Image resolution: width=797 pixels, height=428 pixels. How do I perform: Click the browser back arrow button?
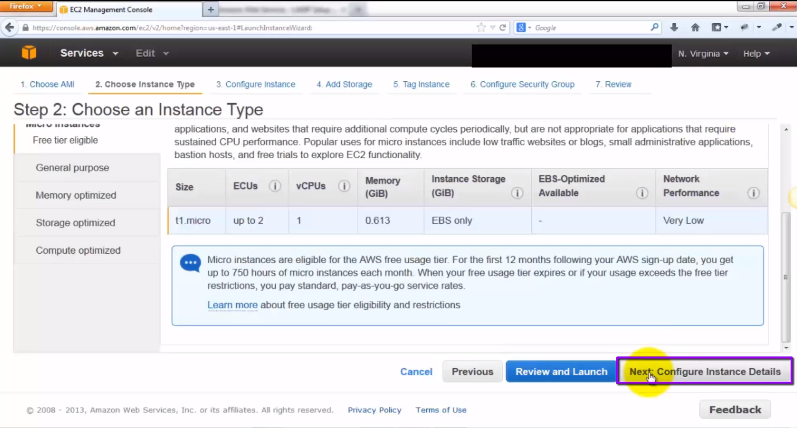coord(9,27)
